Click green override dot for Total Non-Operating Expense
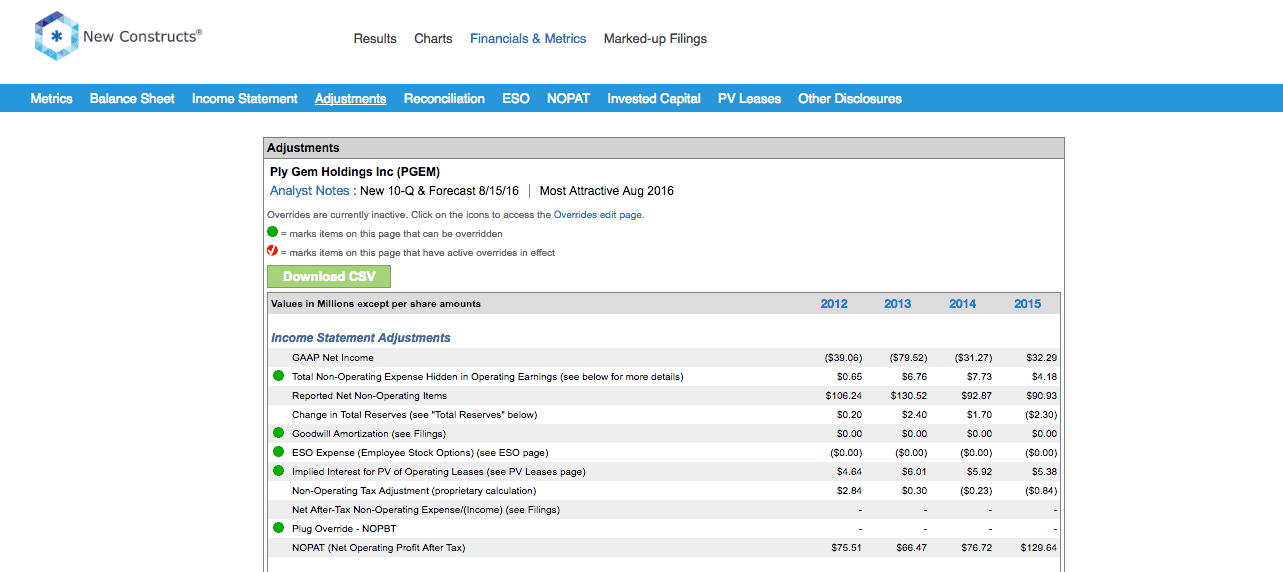This screenshot has width=1283, height=572. (x=279, y=376)
